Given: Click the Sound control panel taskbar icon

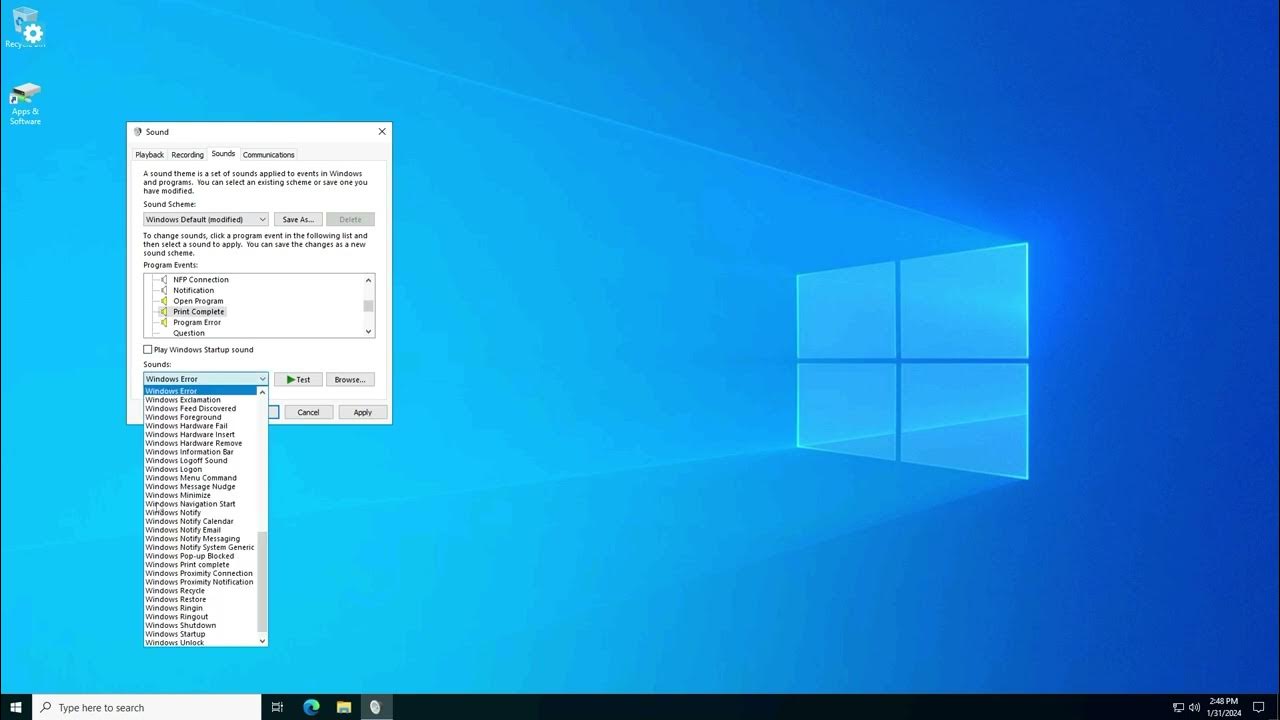Looking at the screenshot, I should click(x=375, y=707).
